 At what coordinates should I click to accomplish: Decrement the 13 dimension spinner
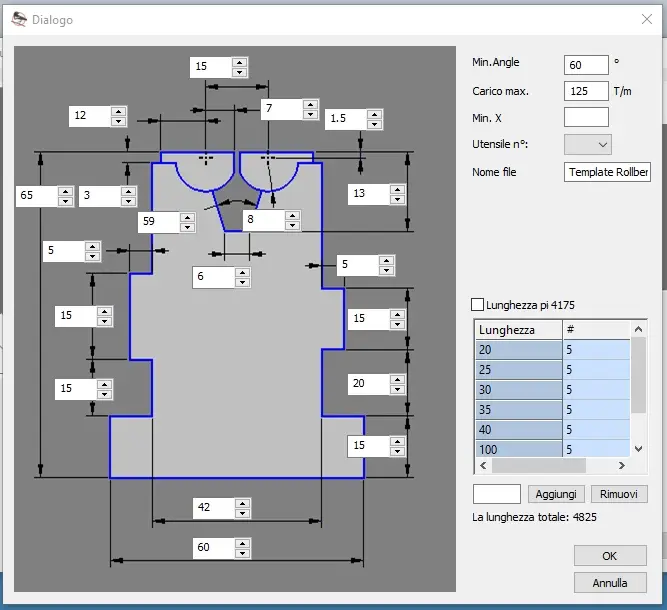(x=397, y=199)
